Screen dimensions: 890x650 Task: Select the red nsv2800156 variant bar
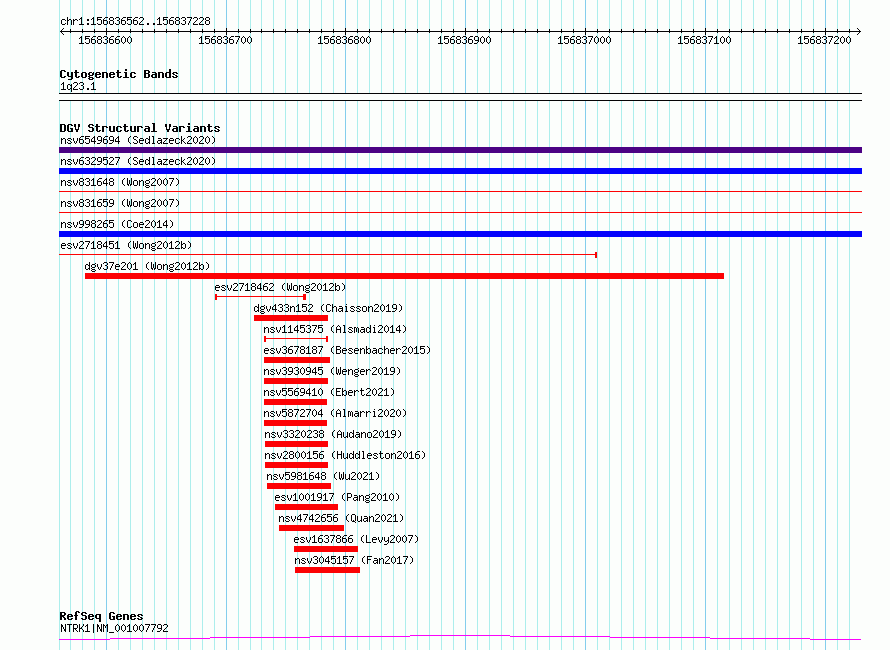tap(296, 465)
